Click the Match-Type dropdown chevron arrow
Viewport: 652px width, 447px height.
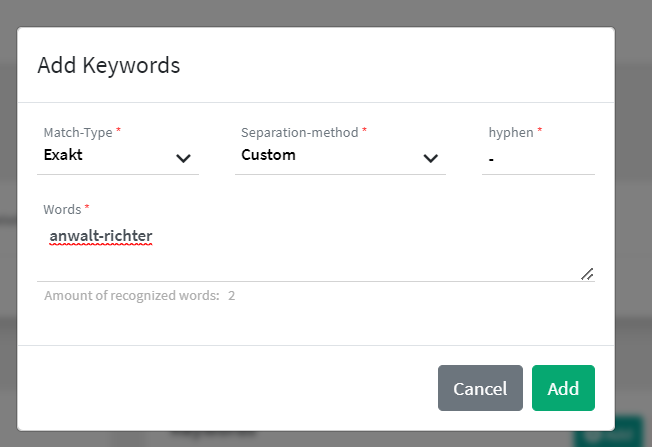[183, 158]
